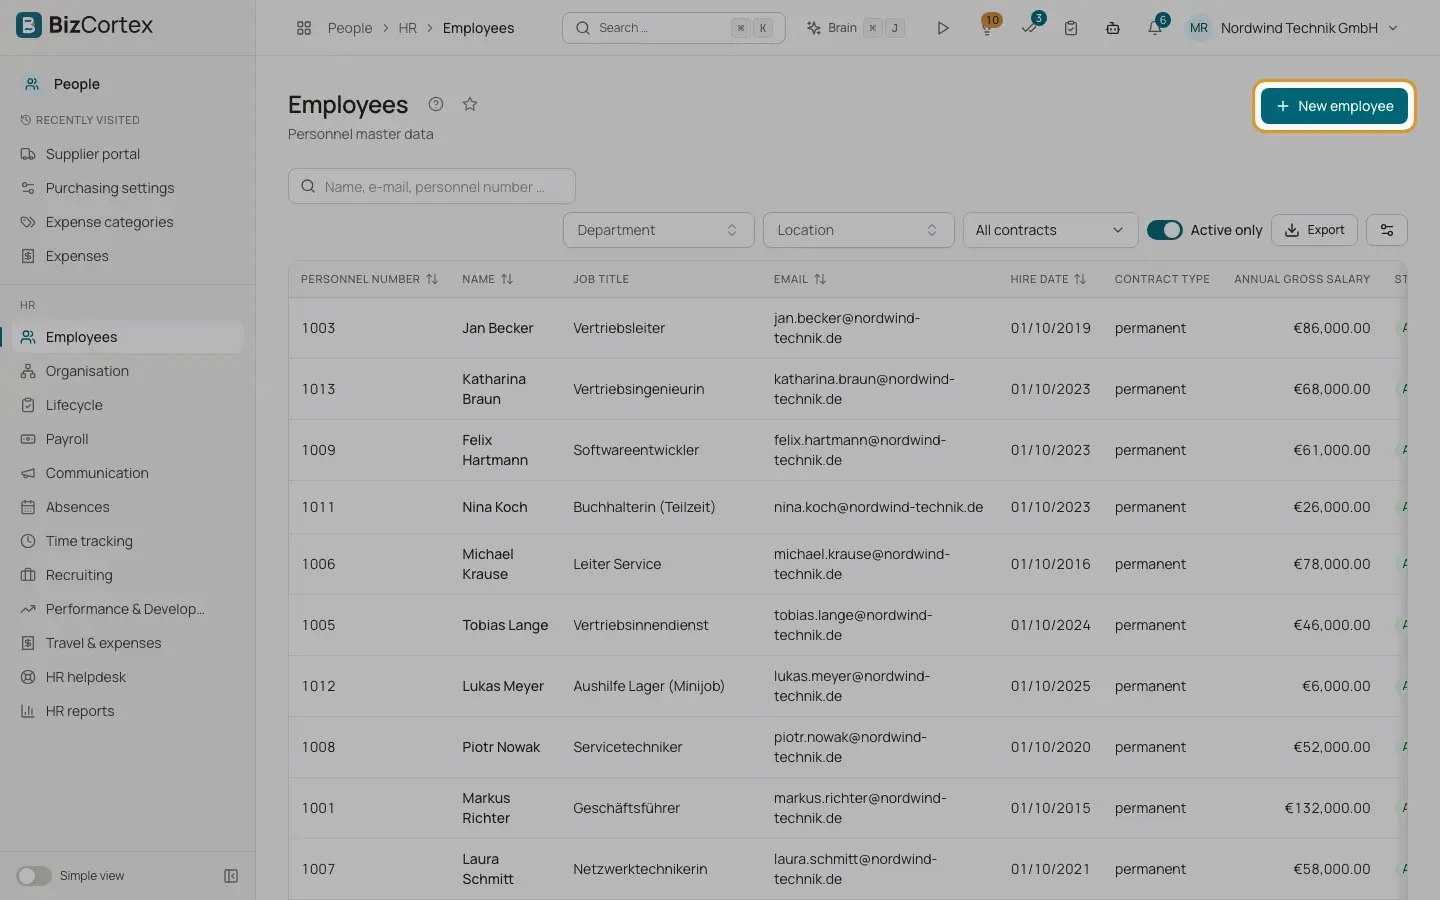1440x900 pixels.
Task: Open table settings sliders icon
Action: [x=1387, y=230]
